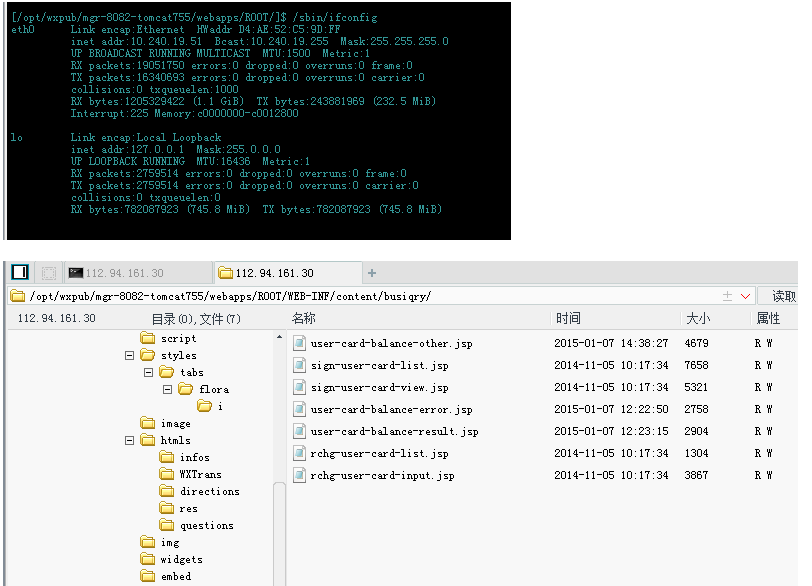Switch to the terminal tab 112.94.161.30

[139, 273]
